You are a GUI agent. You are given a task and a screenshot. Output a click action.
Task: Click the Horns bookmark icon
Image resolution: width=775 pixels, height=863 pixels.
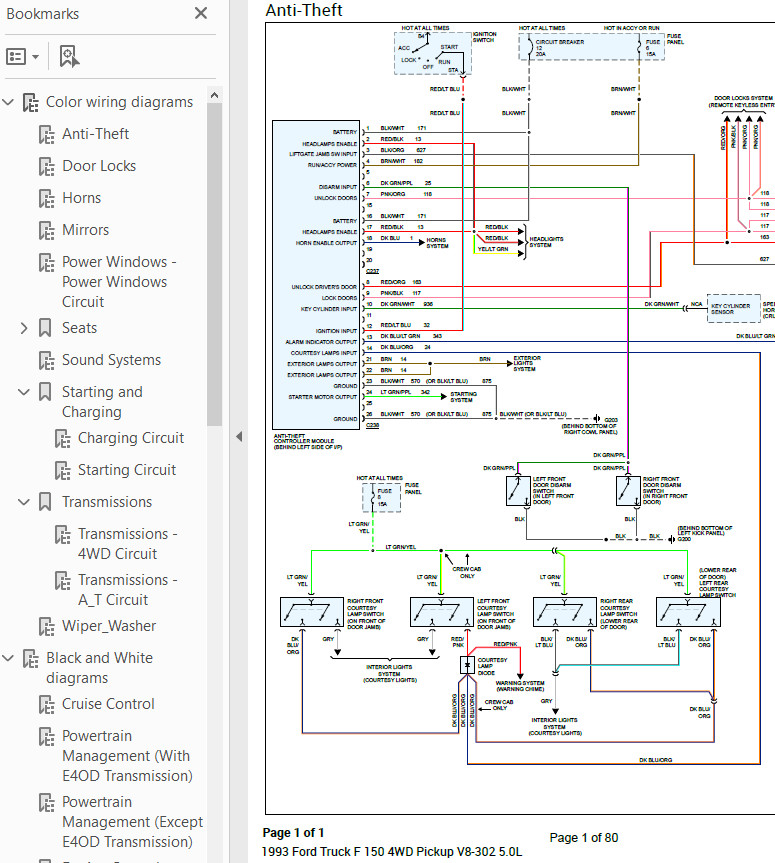(x=47, y=198)
